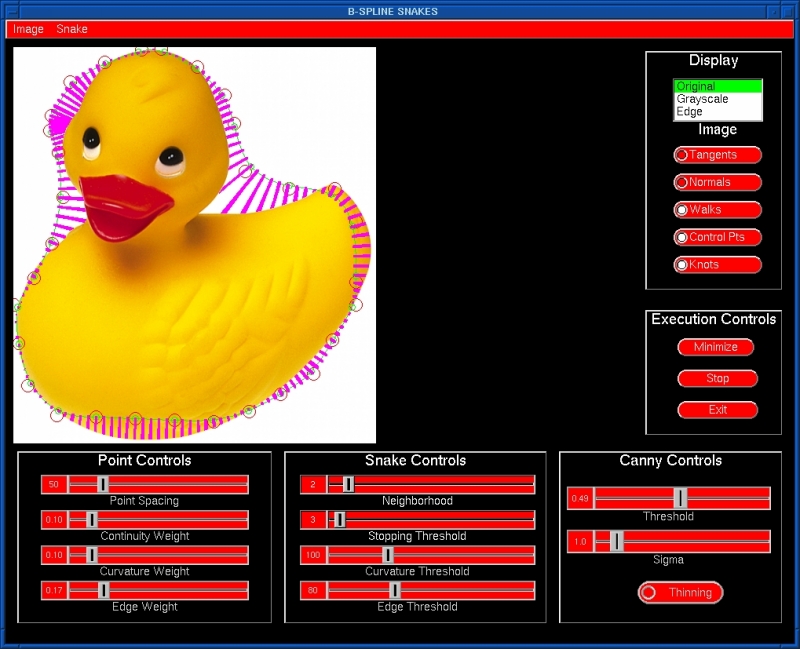This screenshot has width=800, height=649.
Task: Click the Point Spacing value 50
Action: click(x=54, y=484)
